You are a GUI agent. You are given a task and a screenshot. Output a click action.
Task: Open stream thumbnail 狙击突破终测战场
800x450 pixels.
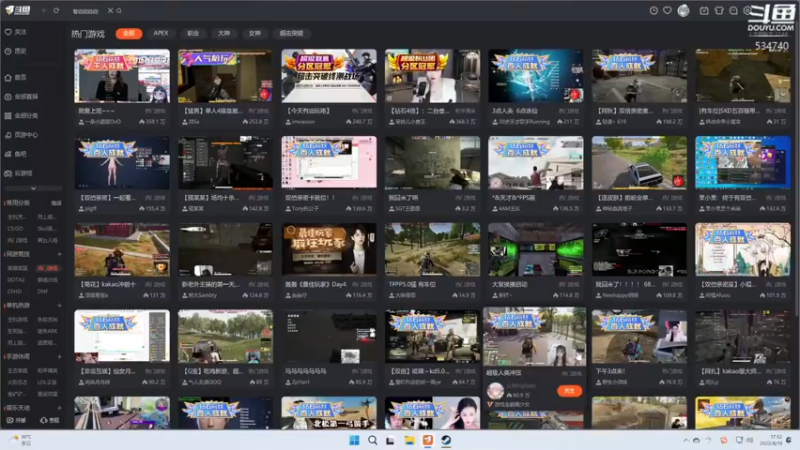pyautogui.click(x=329, y=76)
